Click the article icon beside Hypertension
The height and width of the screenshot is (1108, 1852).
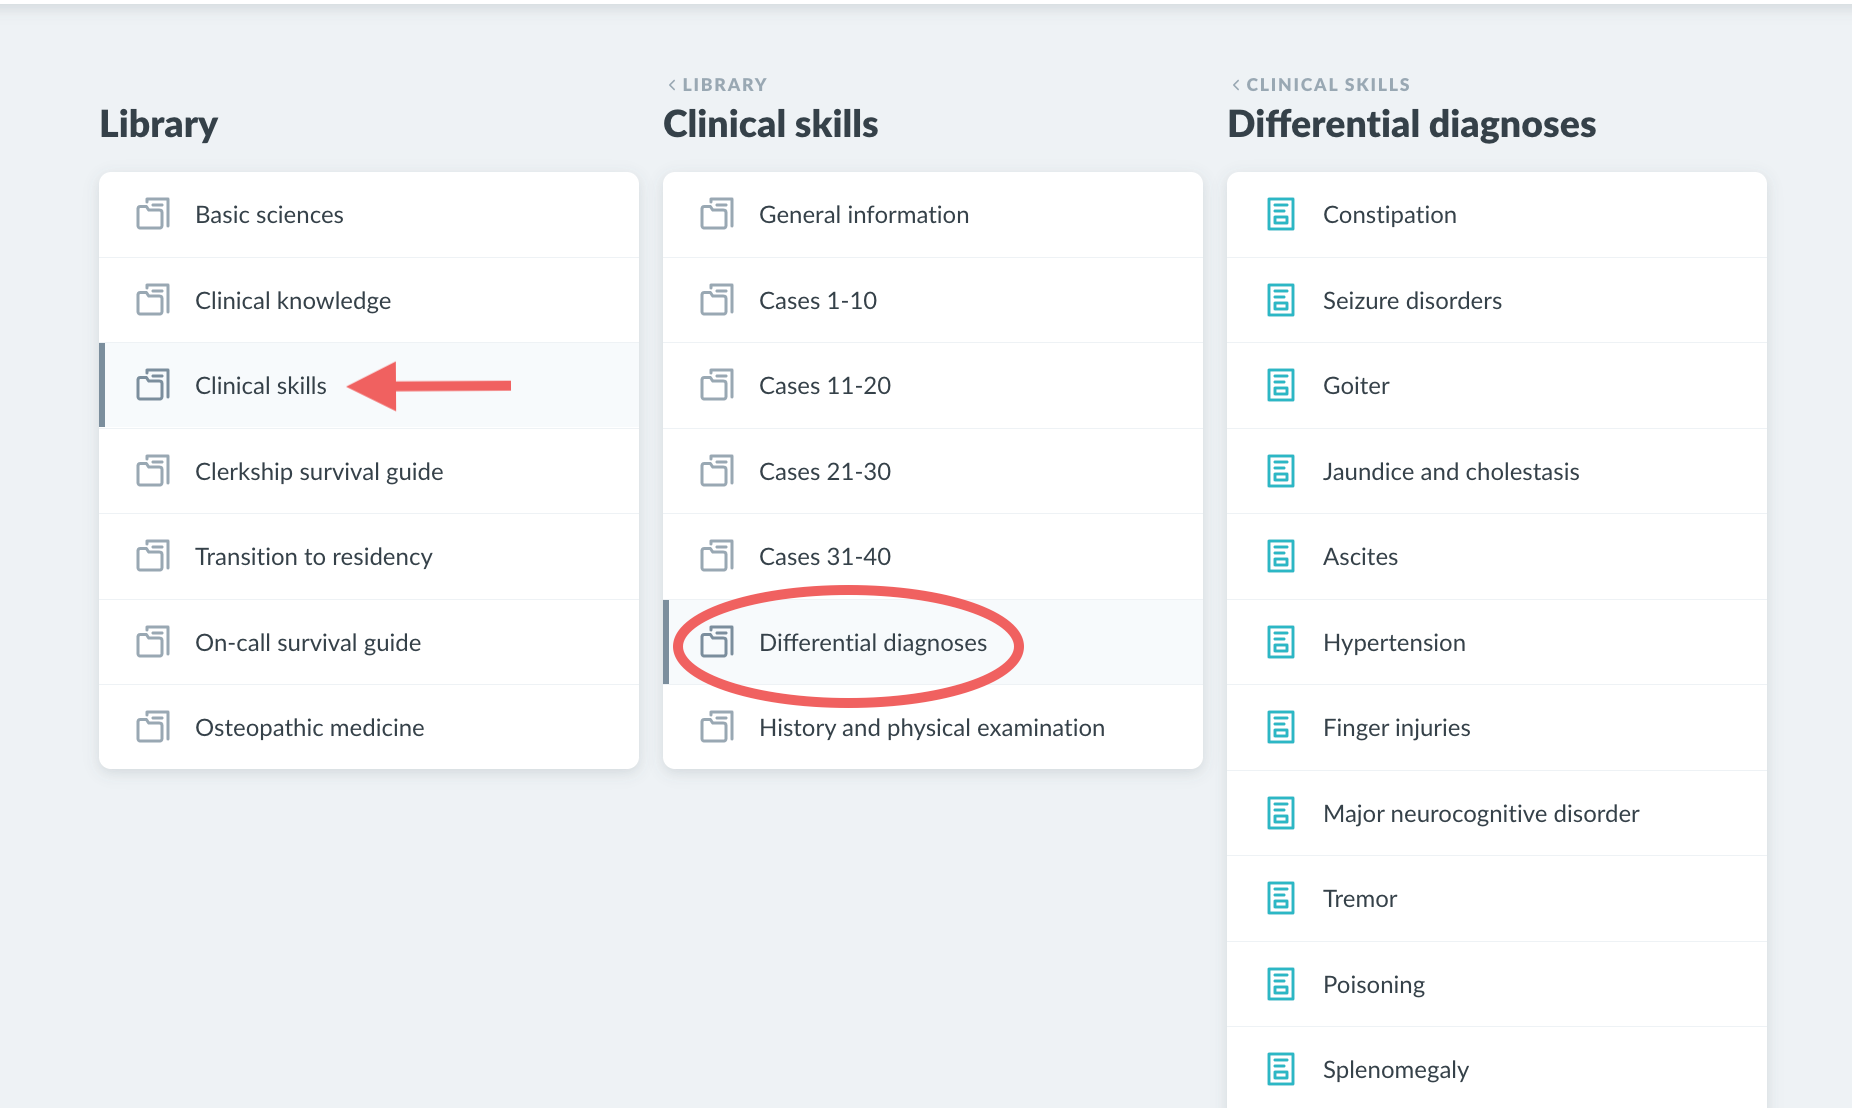coord(1281,642)
